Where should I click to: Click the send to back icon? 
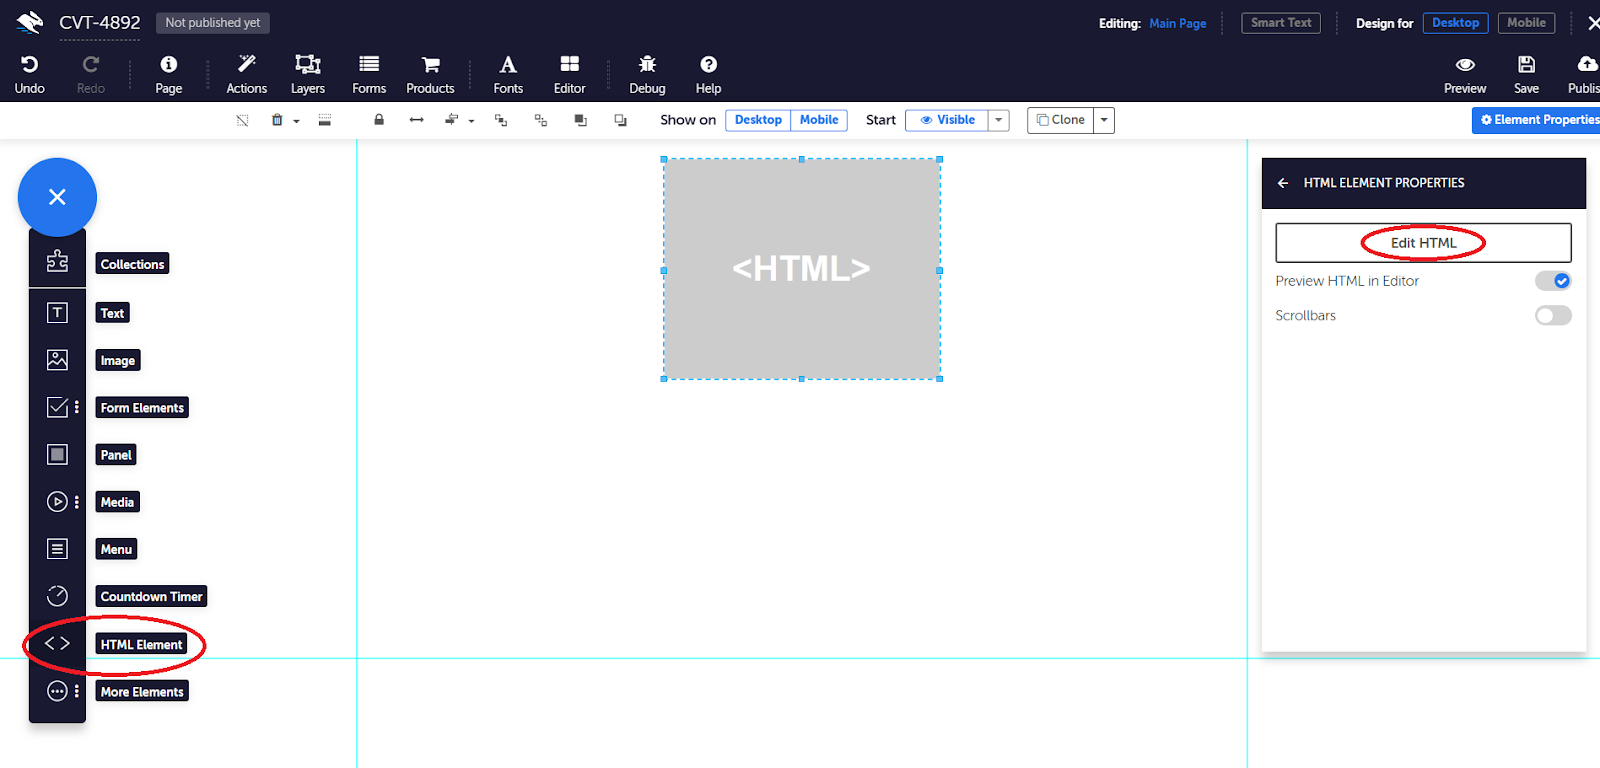[x=621, y=120]
